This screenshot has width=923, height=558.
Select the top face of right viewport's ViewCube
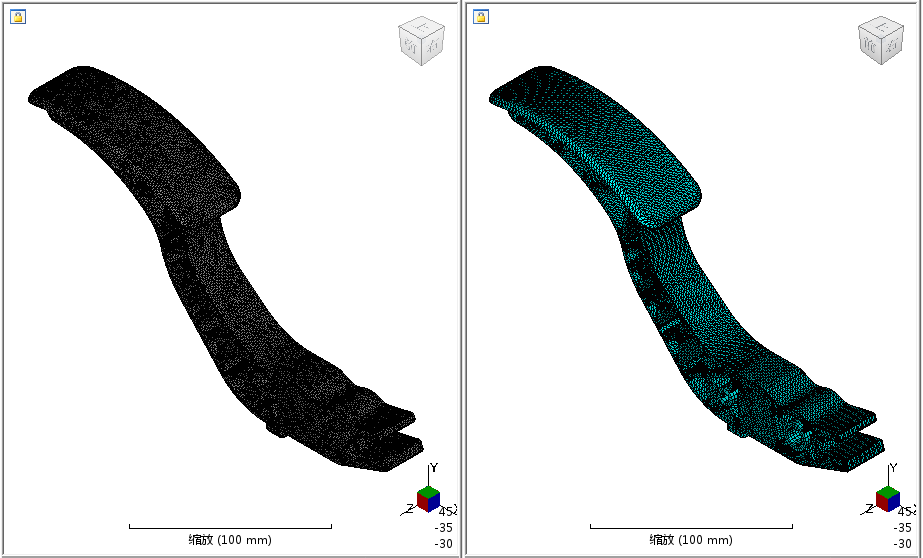880,26
